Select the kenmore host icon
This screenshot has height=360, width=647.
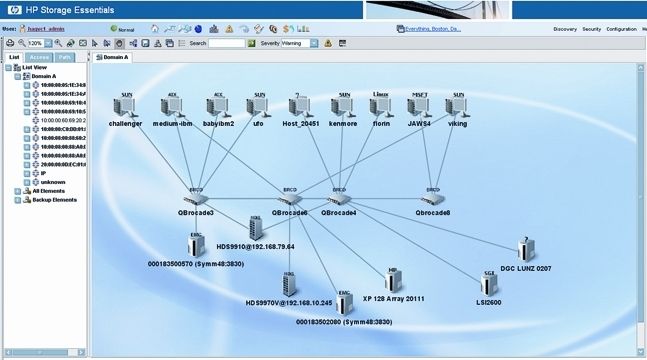pyautogui.click(x=343, y=107)
